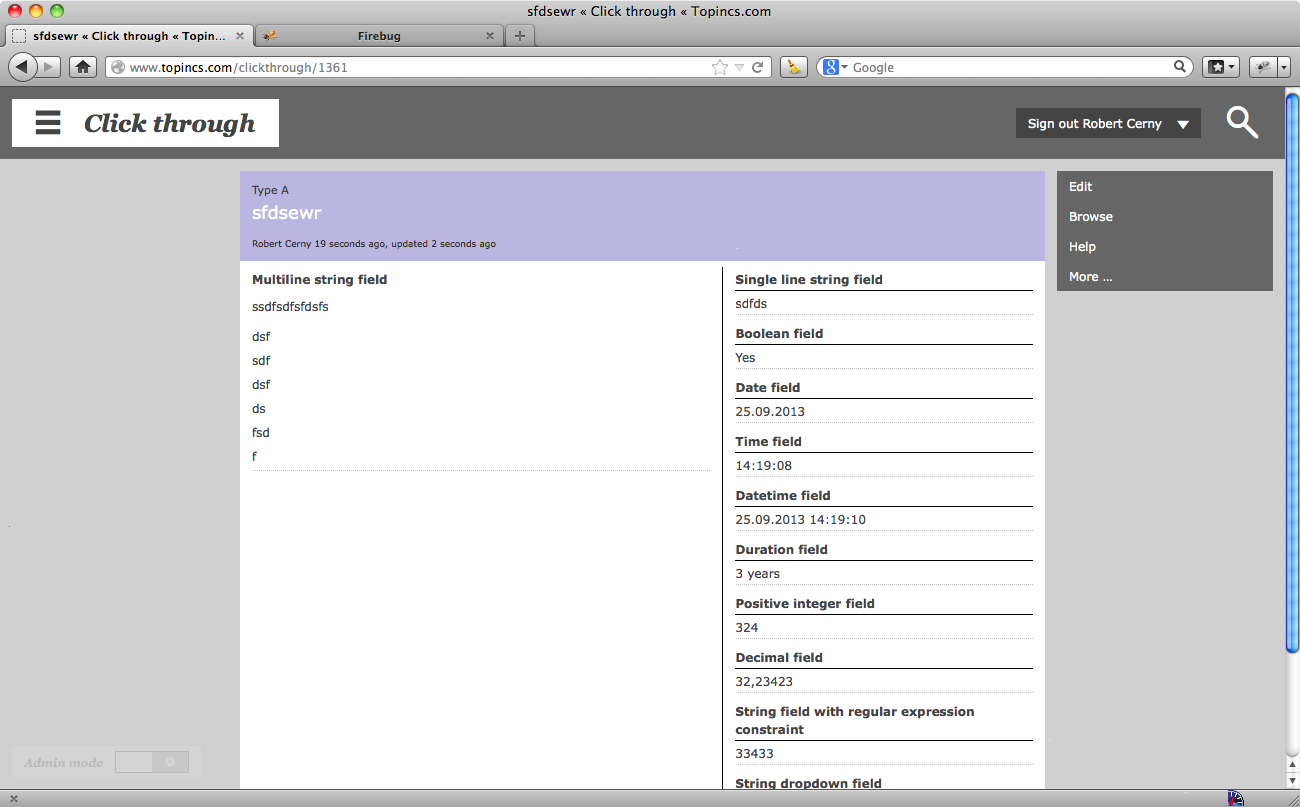
Task: Bookmark this page with star icon
Action: pos(719,67)
